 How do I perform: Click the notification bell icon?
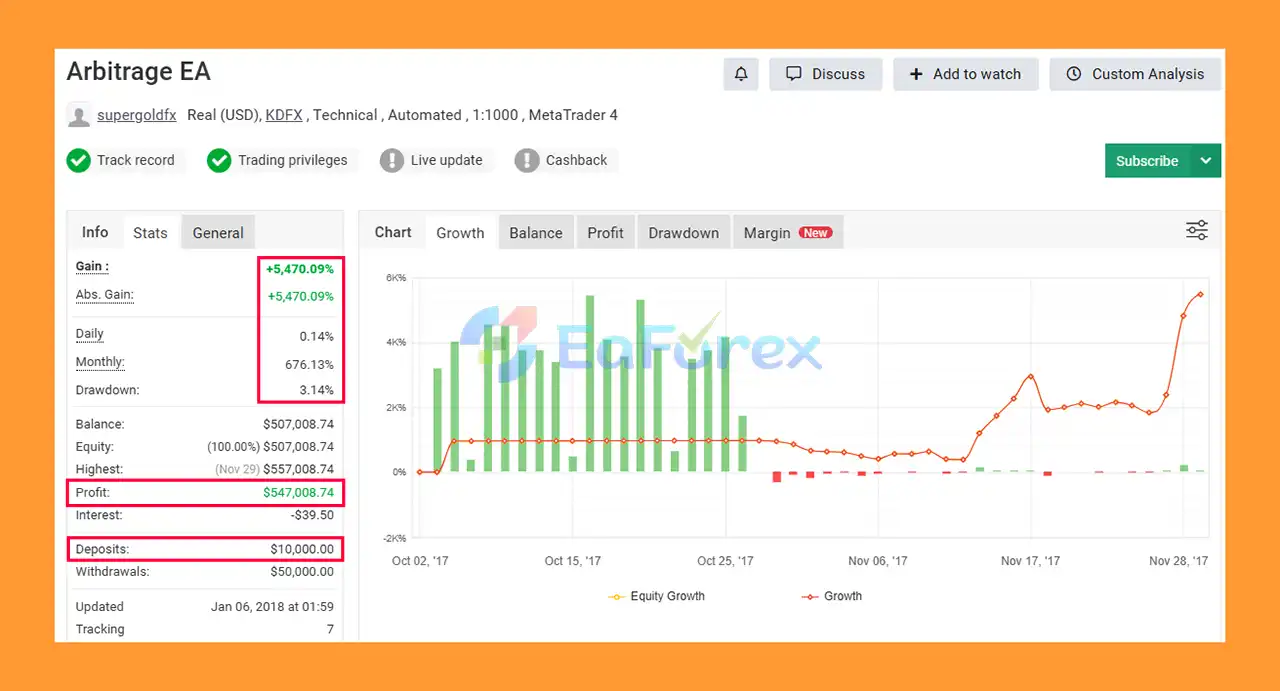coord(741,74)
